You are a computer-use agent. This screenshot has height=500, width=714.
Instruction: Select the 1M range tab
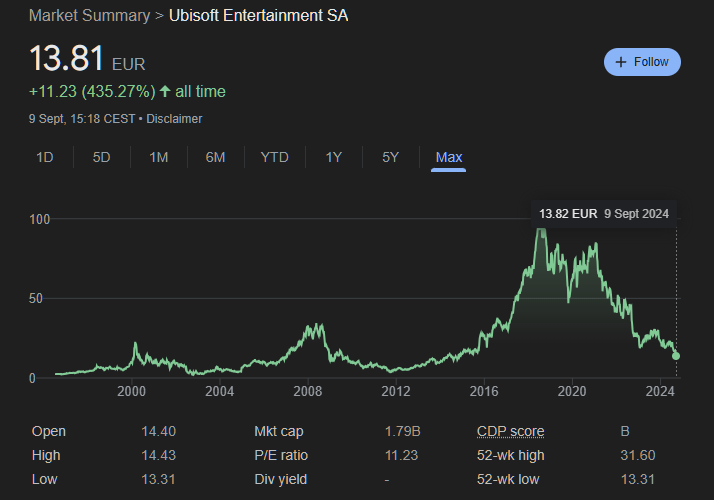tap(158, 157)
